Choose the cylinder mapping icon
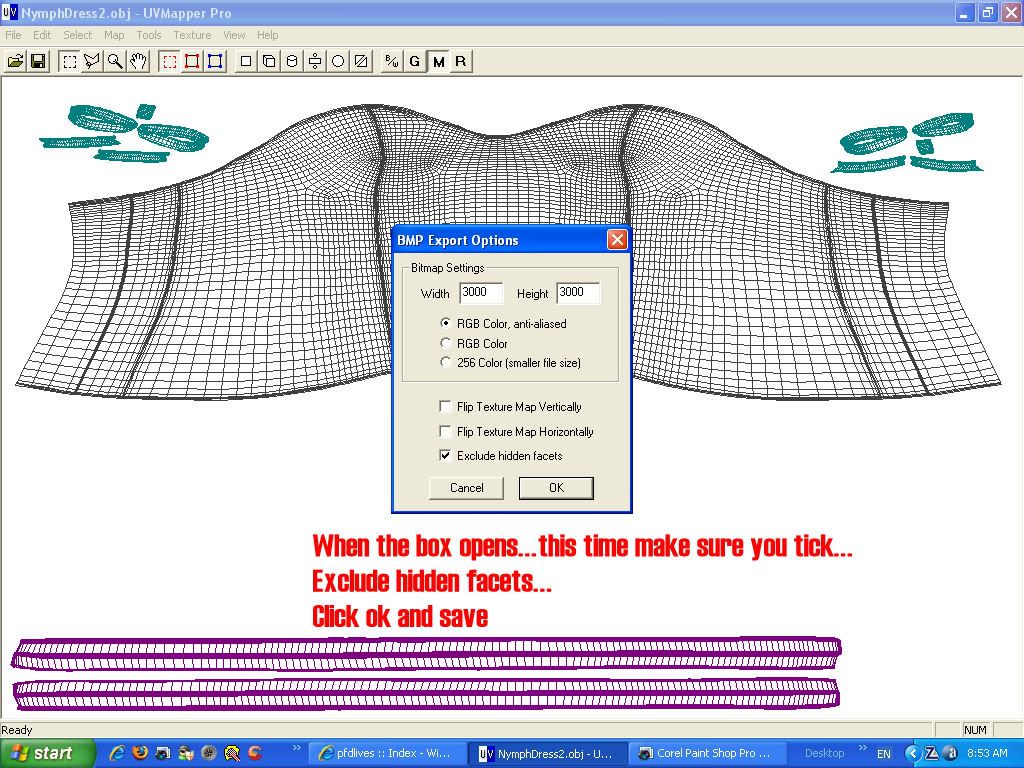The height and width of the screenshot is (768, 1024). [292, 61]
